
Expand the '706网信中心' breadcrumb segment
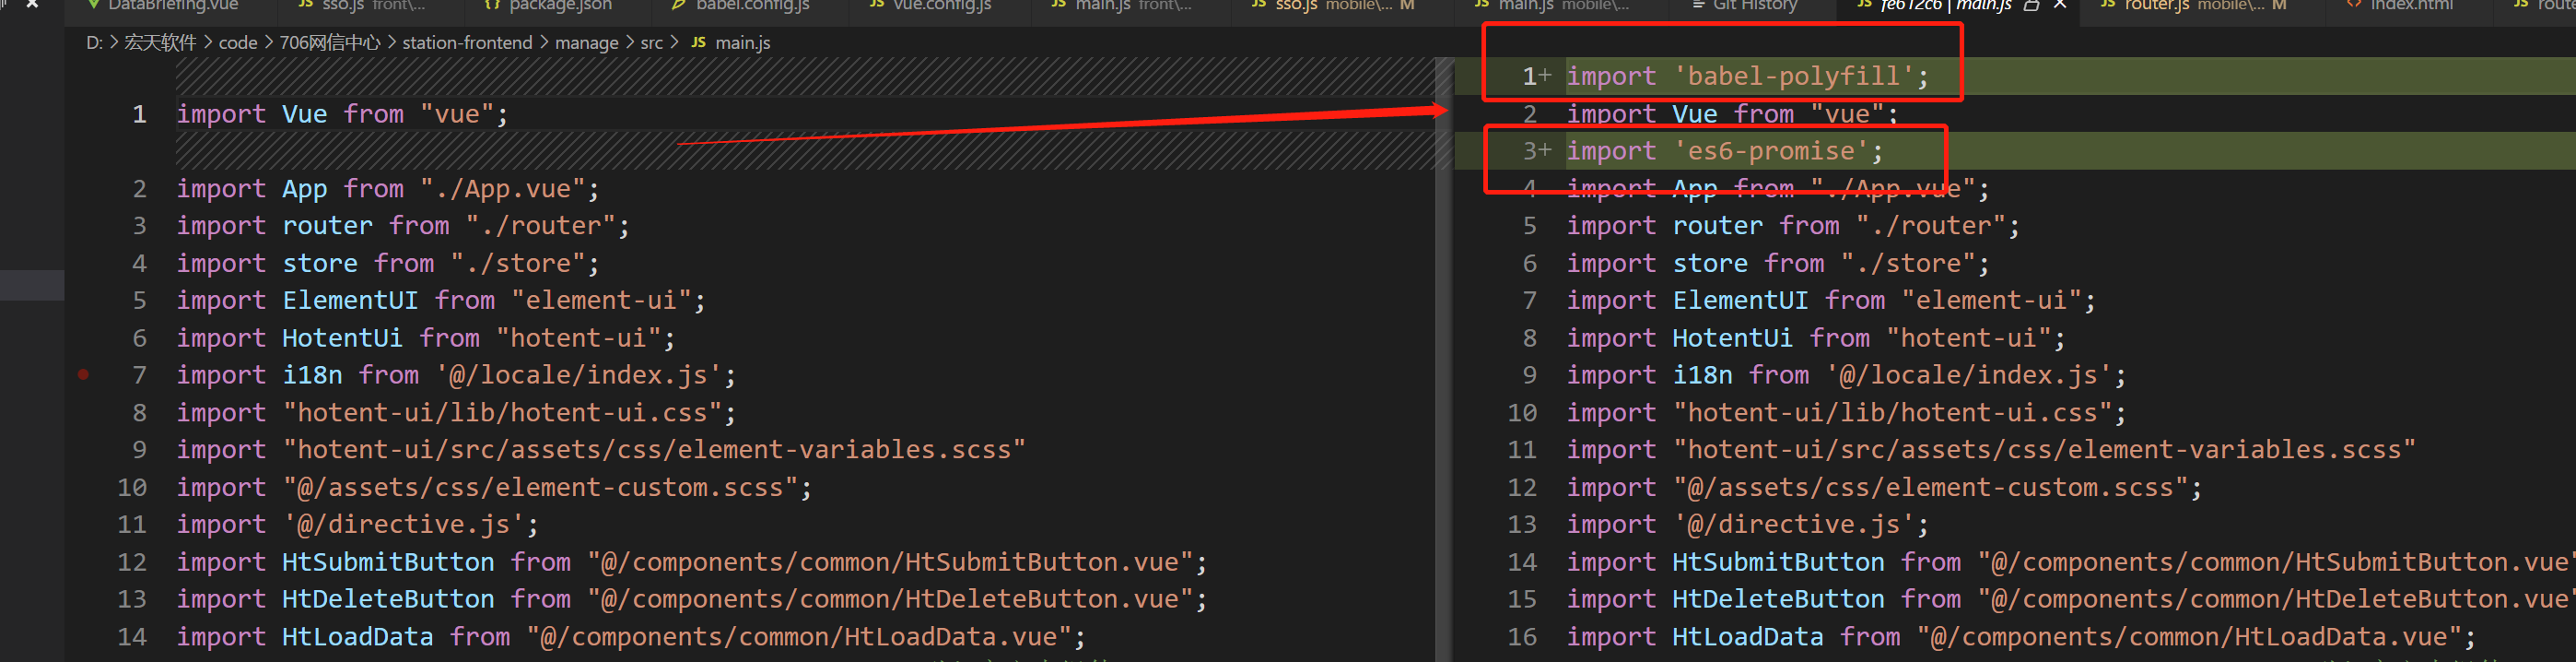tap(329, 43)
